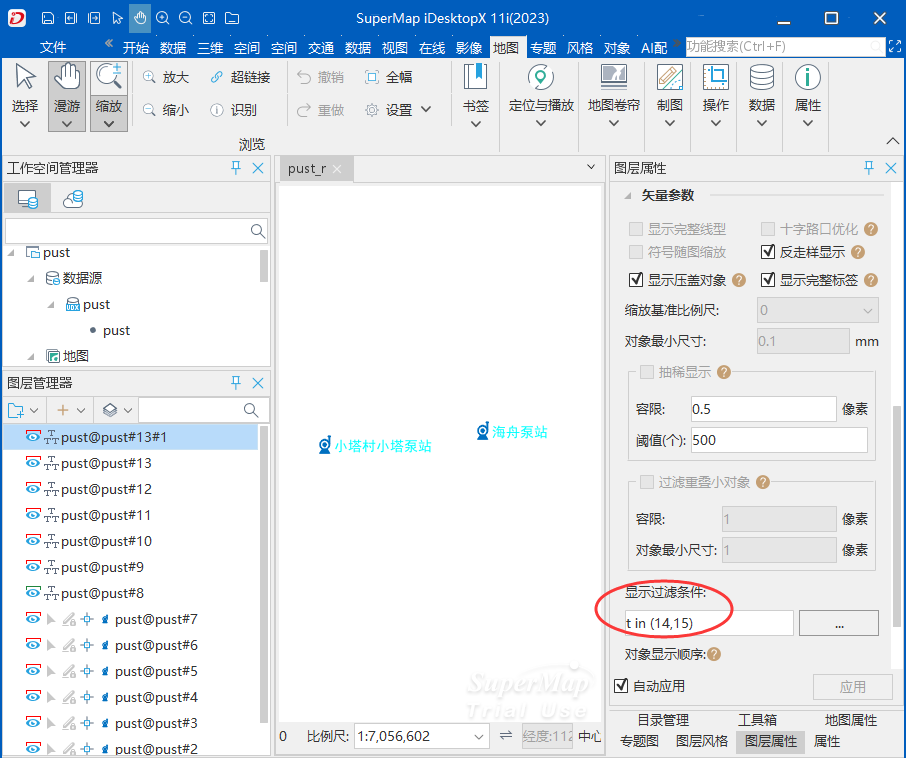Collapse the 数据源 tree node

point(31,278)
